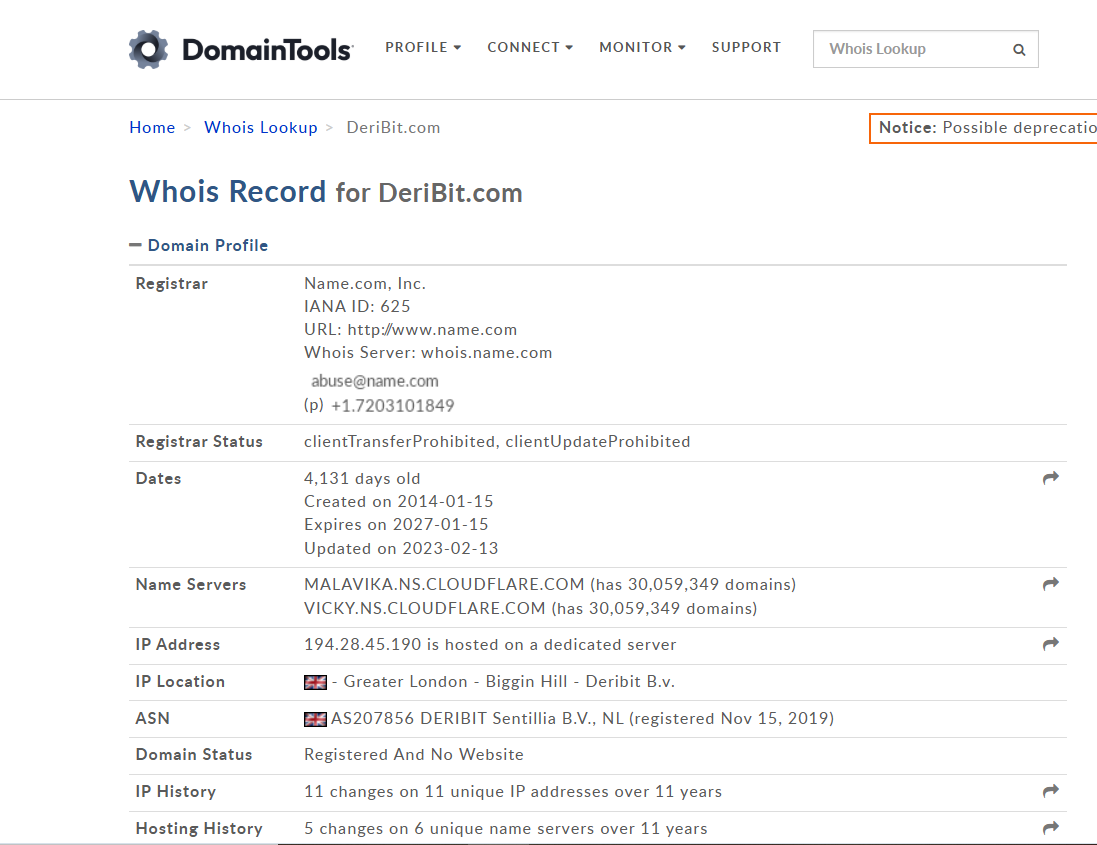Click MALAVIKA.NS.CLOUDFLARE.COM name server

[444, 584]
